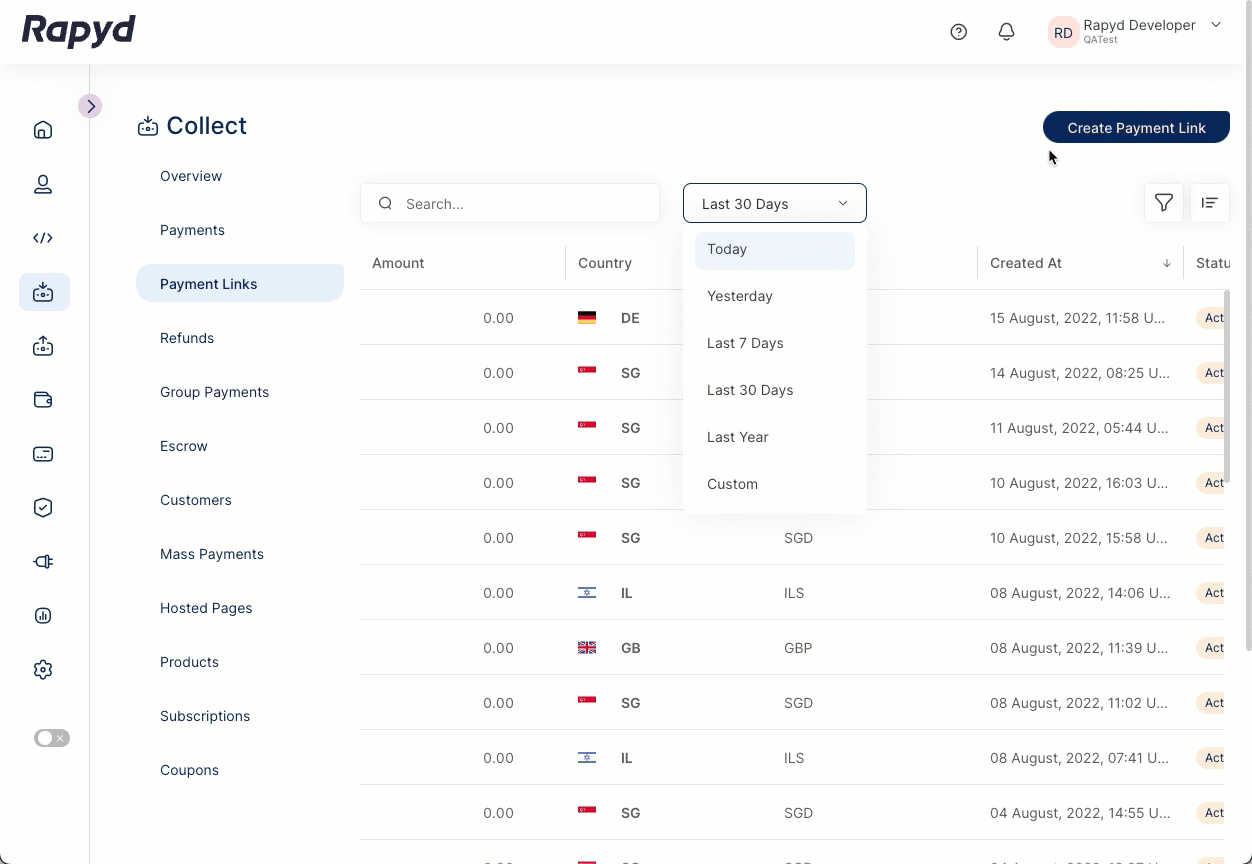Image resolution: width=1252 pixels, height=864 pixels.
Task: Click the Rapyd logo
Action: click(x=79, y=31)
